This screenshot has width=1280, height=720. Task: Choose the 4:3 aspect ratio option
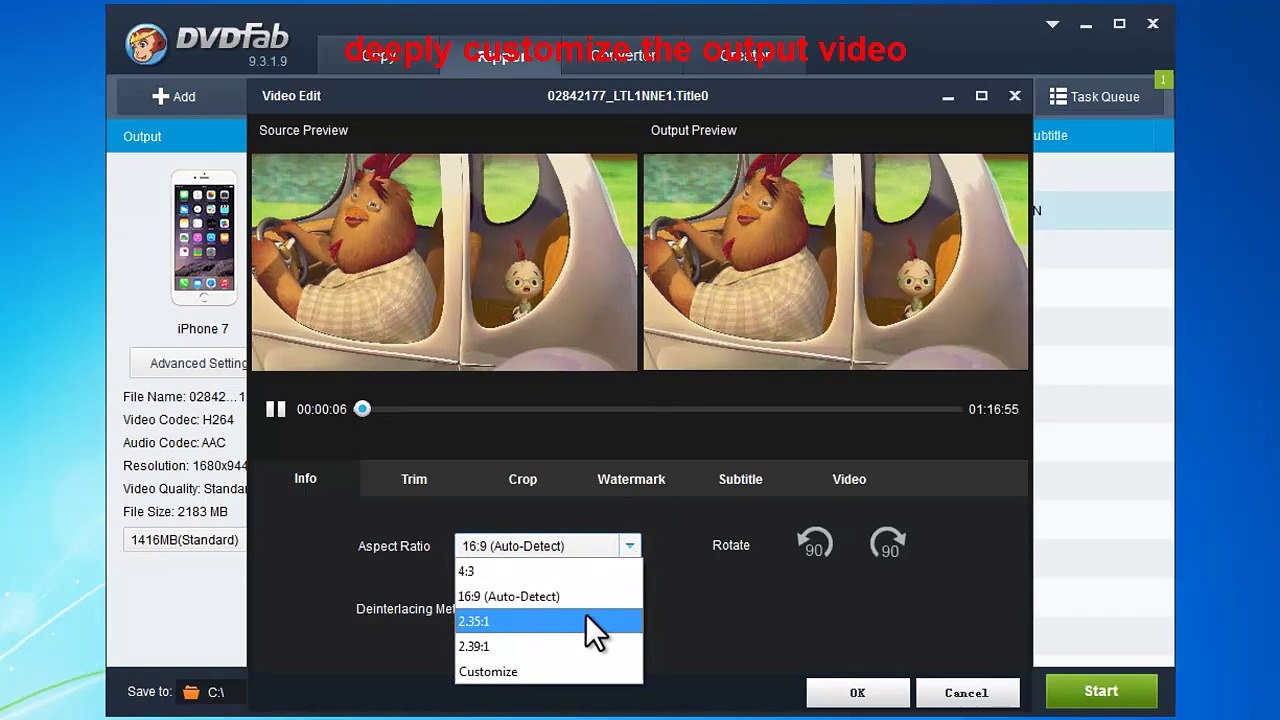pyautogui.click(x=548, y=571)
